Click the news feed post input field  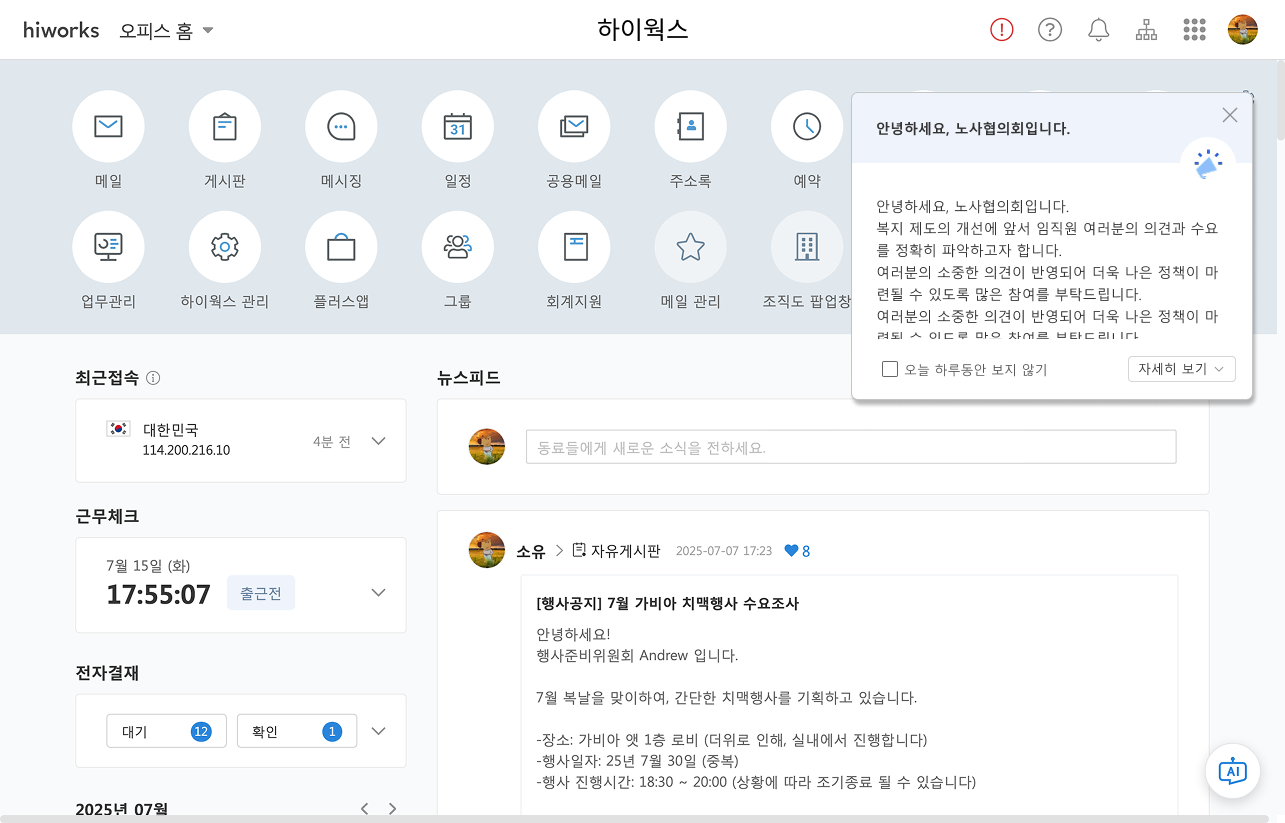coord(850,447)
